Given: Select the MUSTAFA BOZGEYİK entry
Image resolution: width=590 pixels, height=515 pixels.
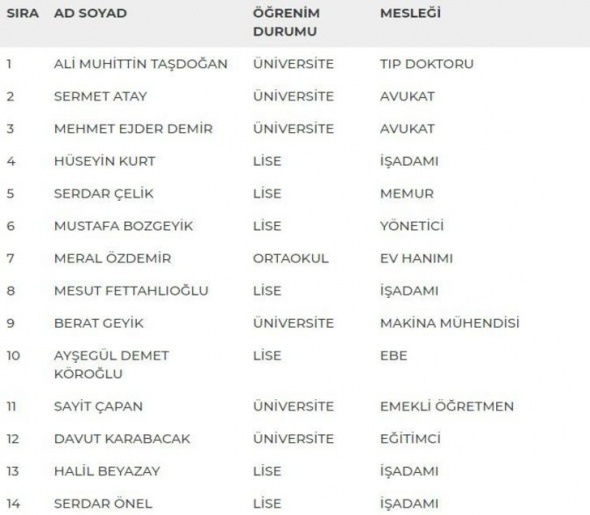Looking at the screenshot, I should [x=123, y=226].
